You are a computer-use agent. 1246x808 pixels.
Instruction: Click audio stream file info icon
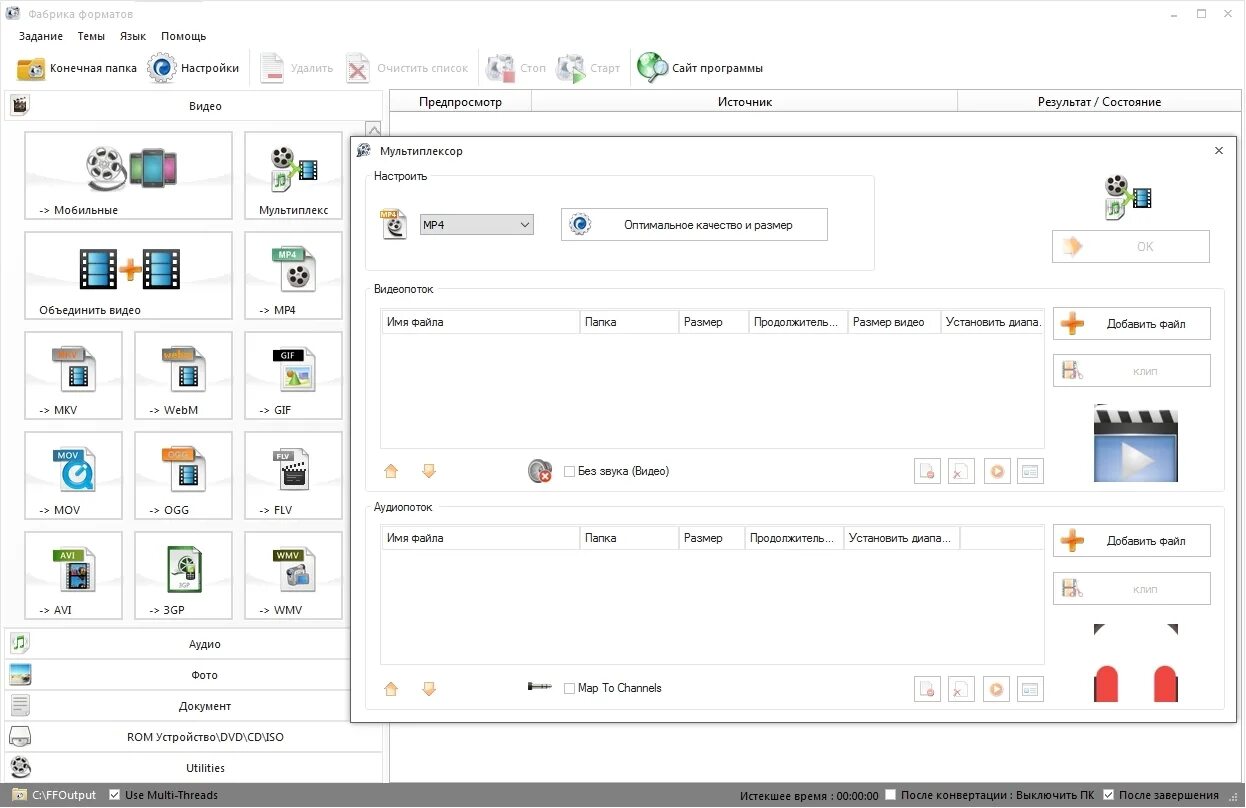click(x=1030, y=689)
